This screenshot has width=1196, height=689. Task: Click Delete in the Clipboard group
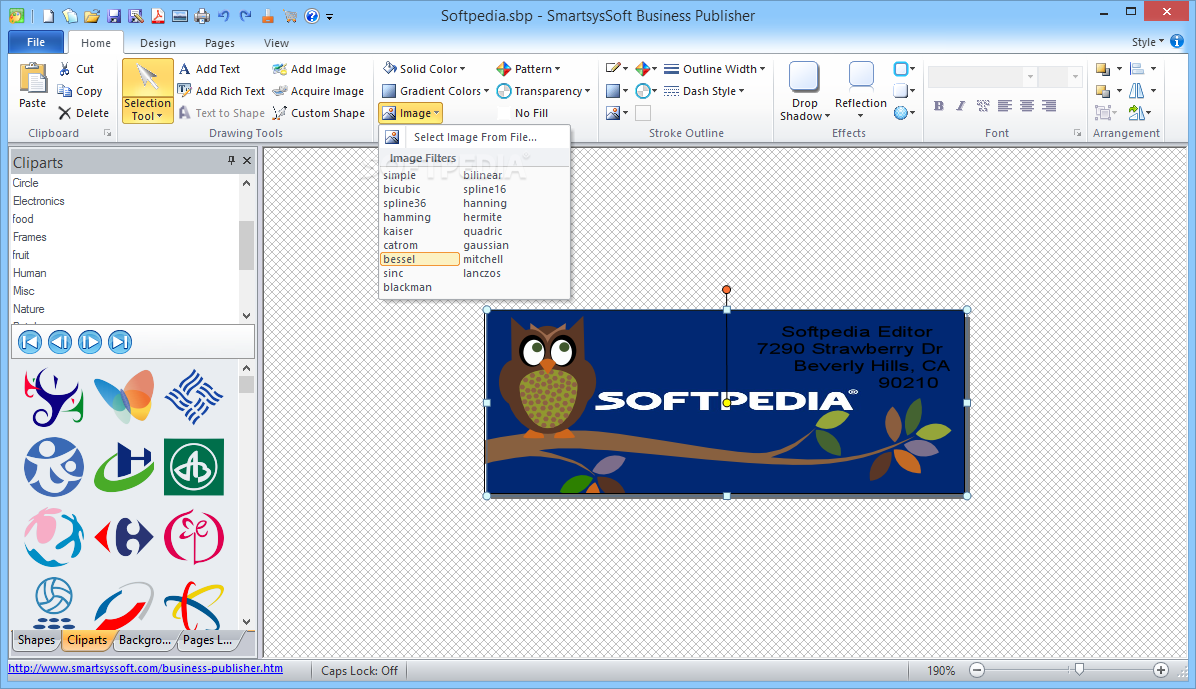click(x=84, y=113)
